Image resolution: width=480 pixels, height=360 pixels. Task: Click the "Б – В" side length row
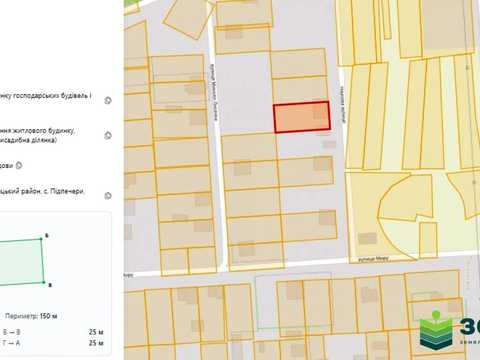tap(53, 332)
